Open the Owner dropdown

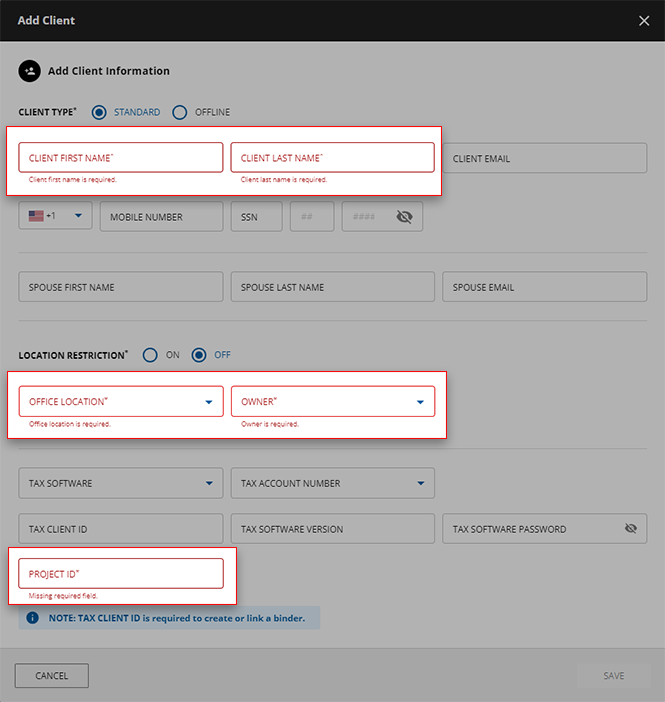pyautogui.click(x=420, y=402)
